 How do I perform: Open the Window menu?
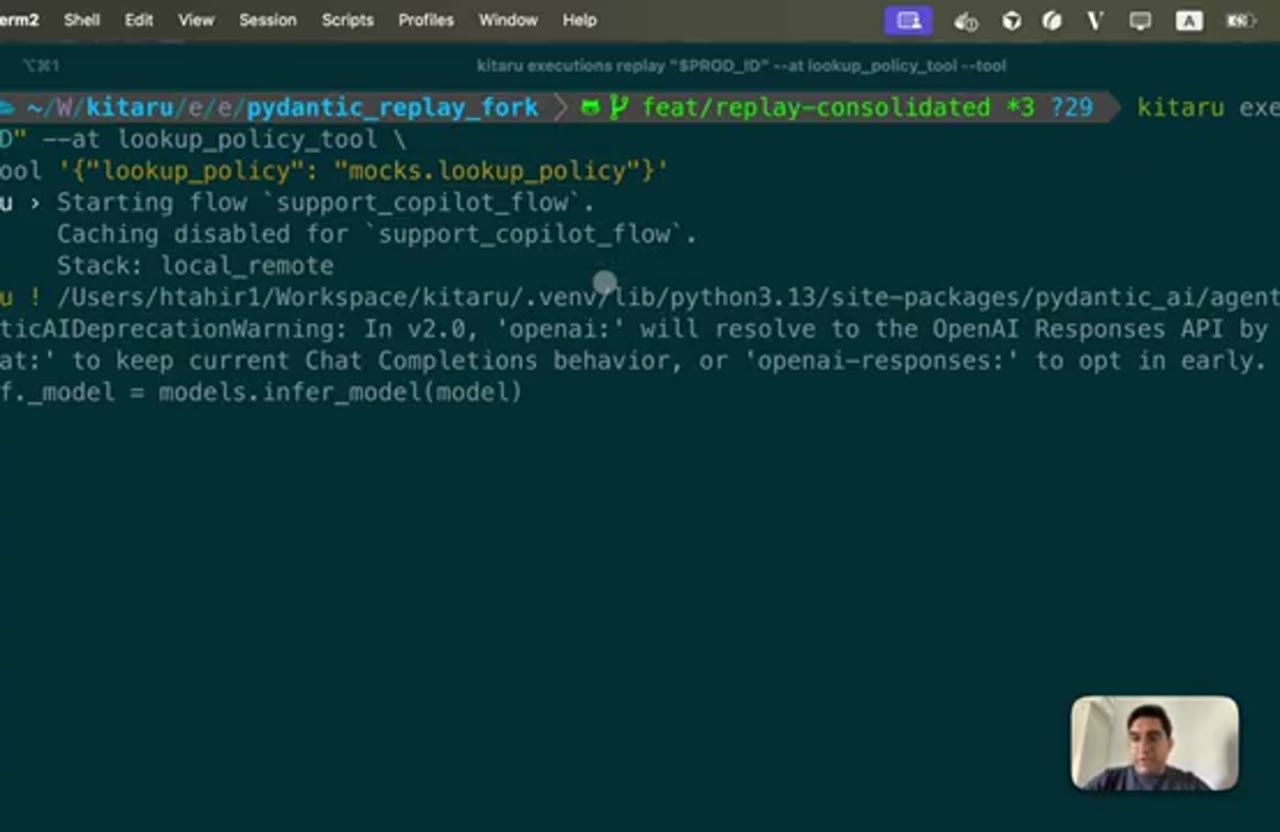click(x=508, y=20)
